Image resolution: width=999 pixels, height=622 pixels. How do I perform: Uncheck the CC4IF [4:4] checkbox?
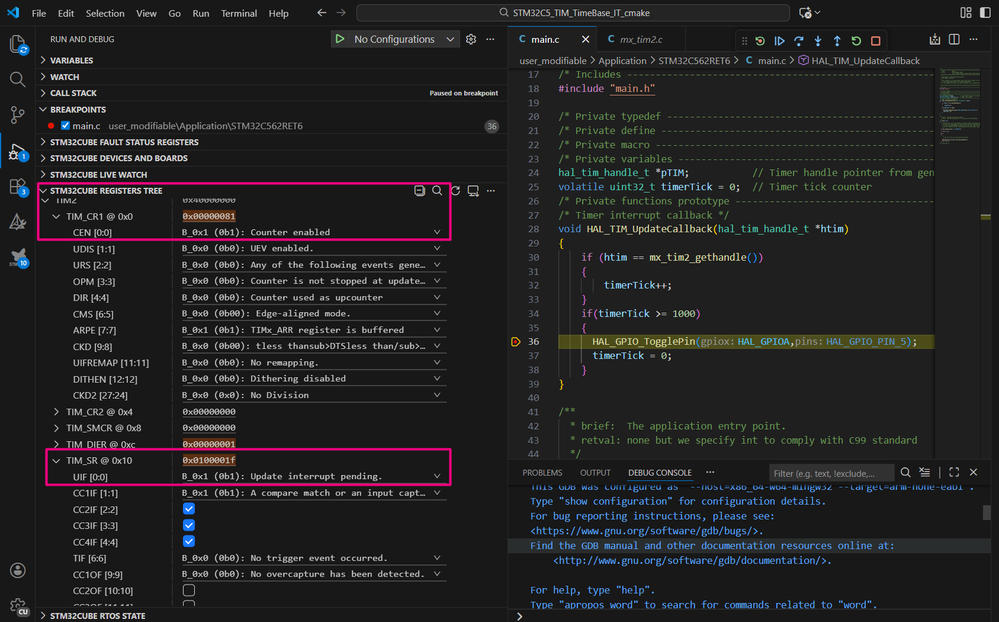(x=189, y=541)
